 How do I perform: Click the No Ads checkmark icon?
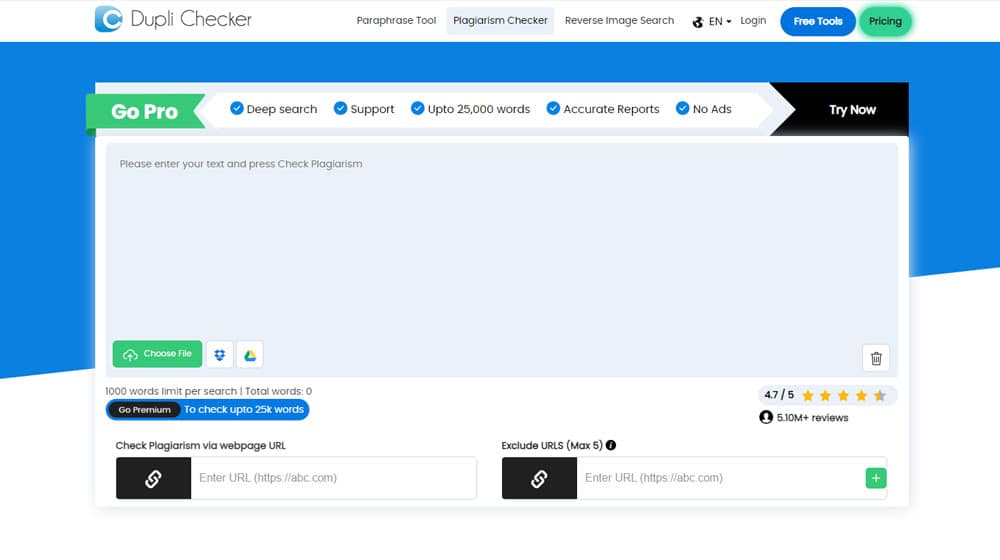click(682, 108)
